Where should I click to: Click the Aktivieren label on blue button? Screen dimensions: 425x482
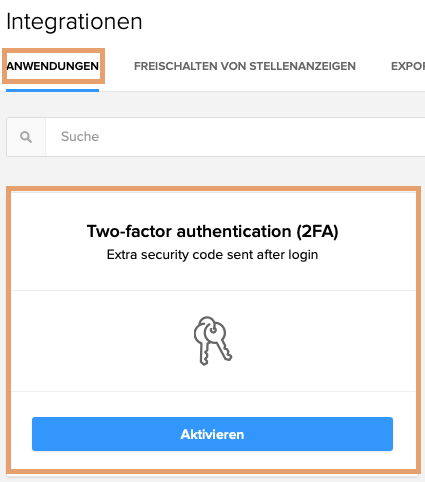pyautogui.click(x=212, y=434)
